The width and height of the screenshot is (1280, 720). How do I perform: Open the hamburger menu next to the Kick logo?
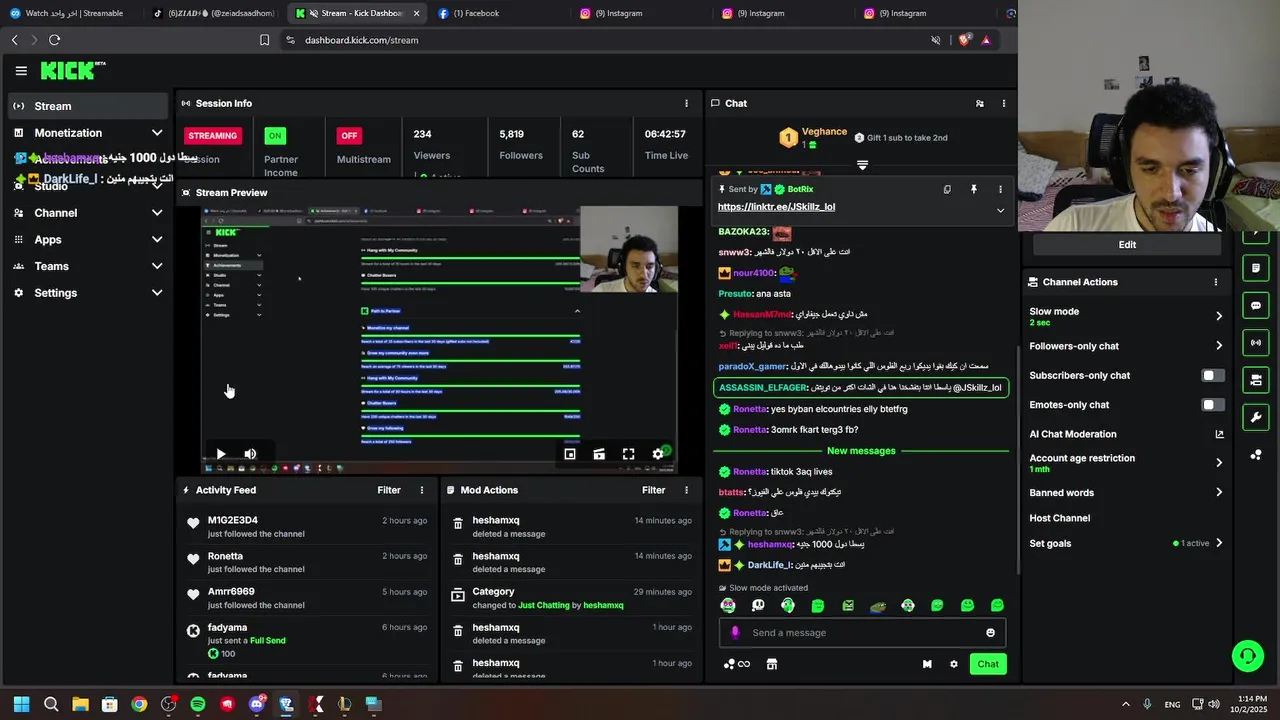[21, 71]
